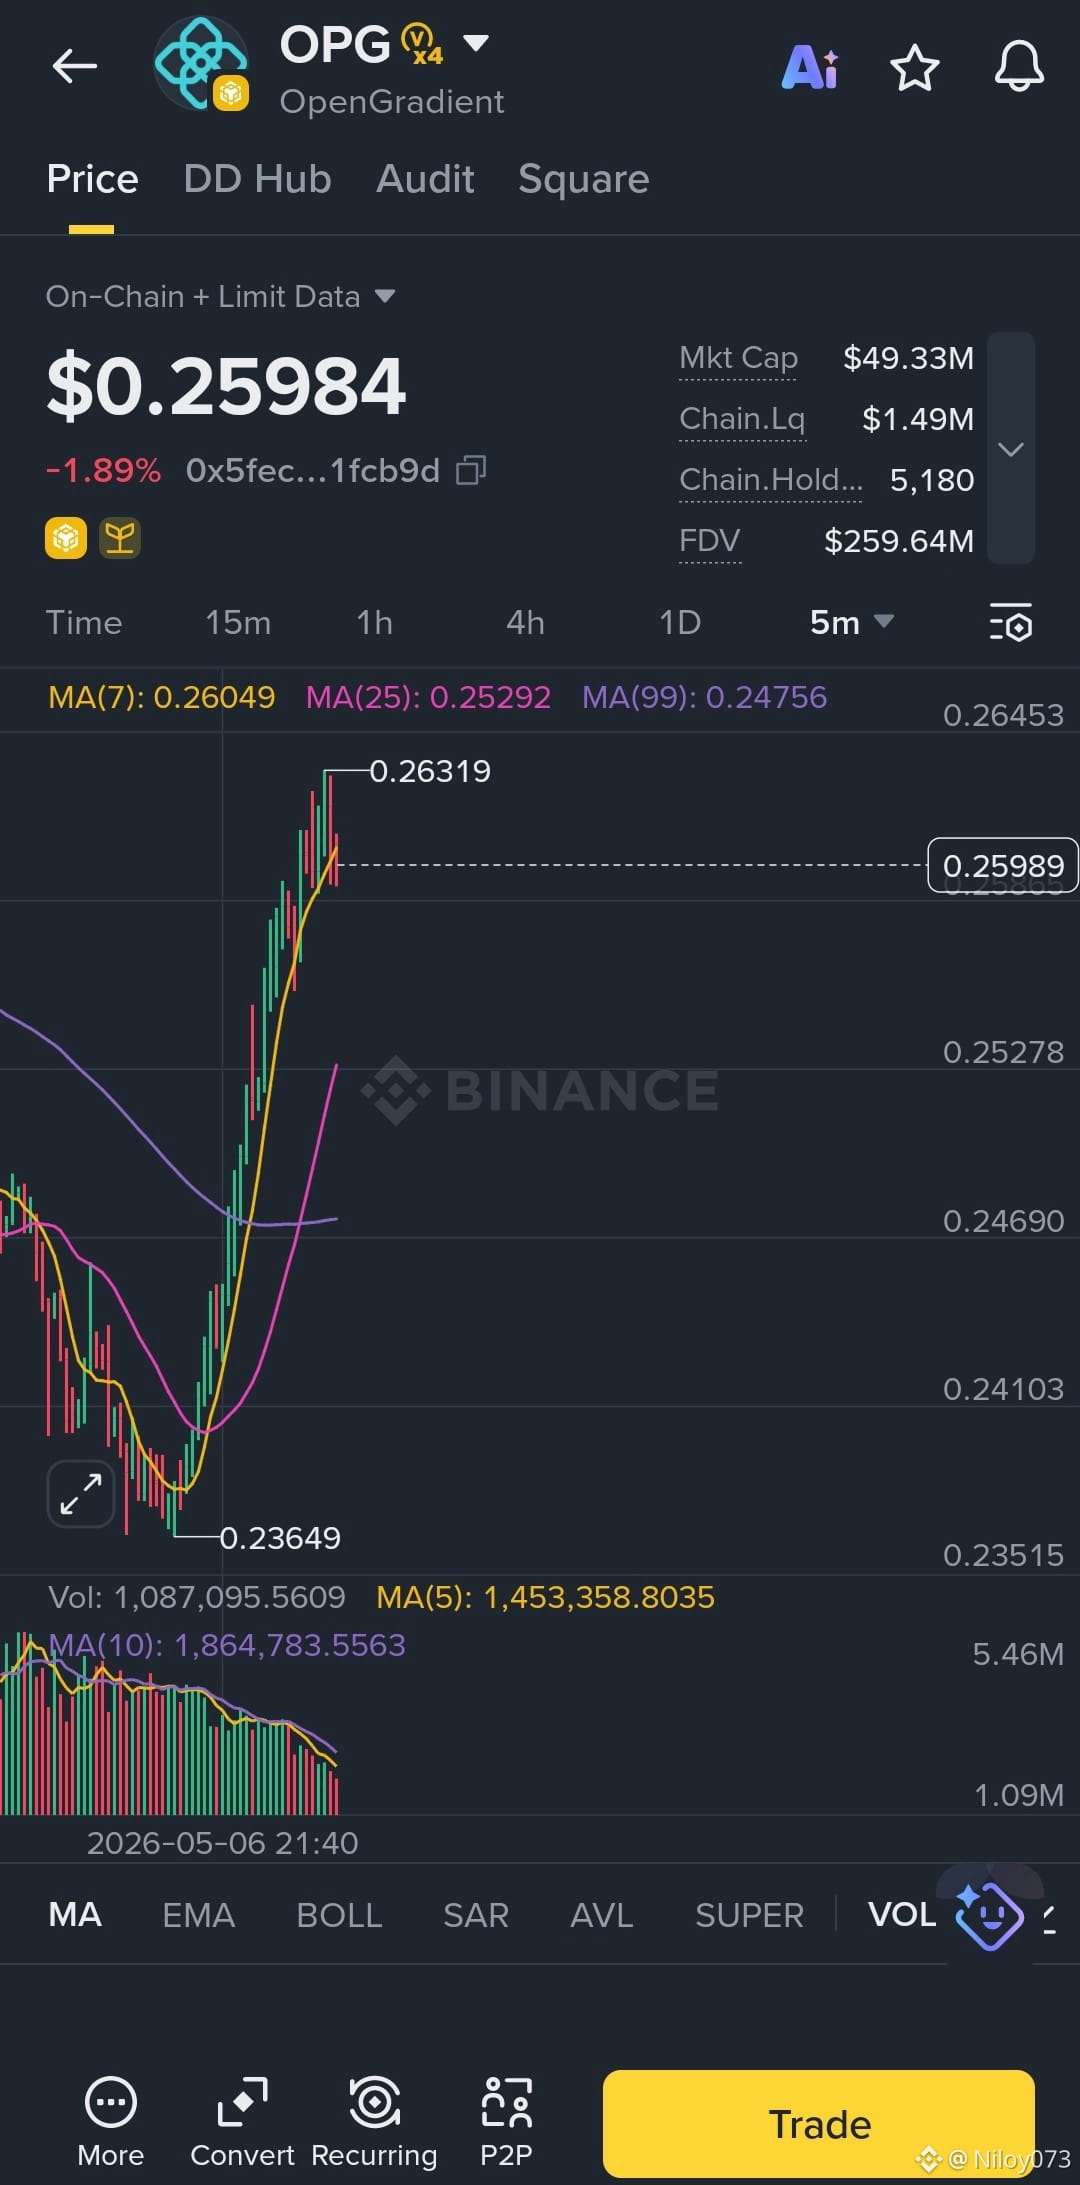Copy the contract address 0x5fec…1fcb9d
This screenshot has width=1080, height=2185.
point(471,470)
